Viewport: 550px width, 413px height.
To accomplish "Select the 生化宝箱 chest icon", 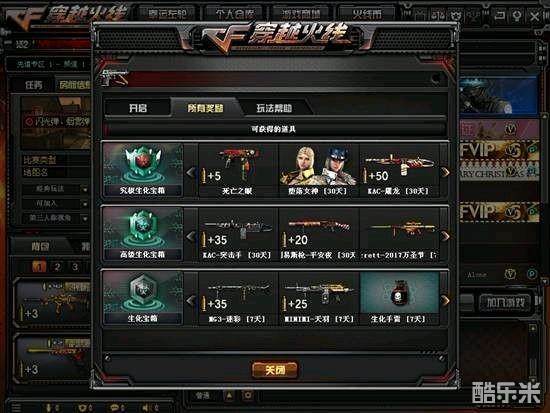I will (143, 298).
